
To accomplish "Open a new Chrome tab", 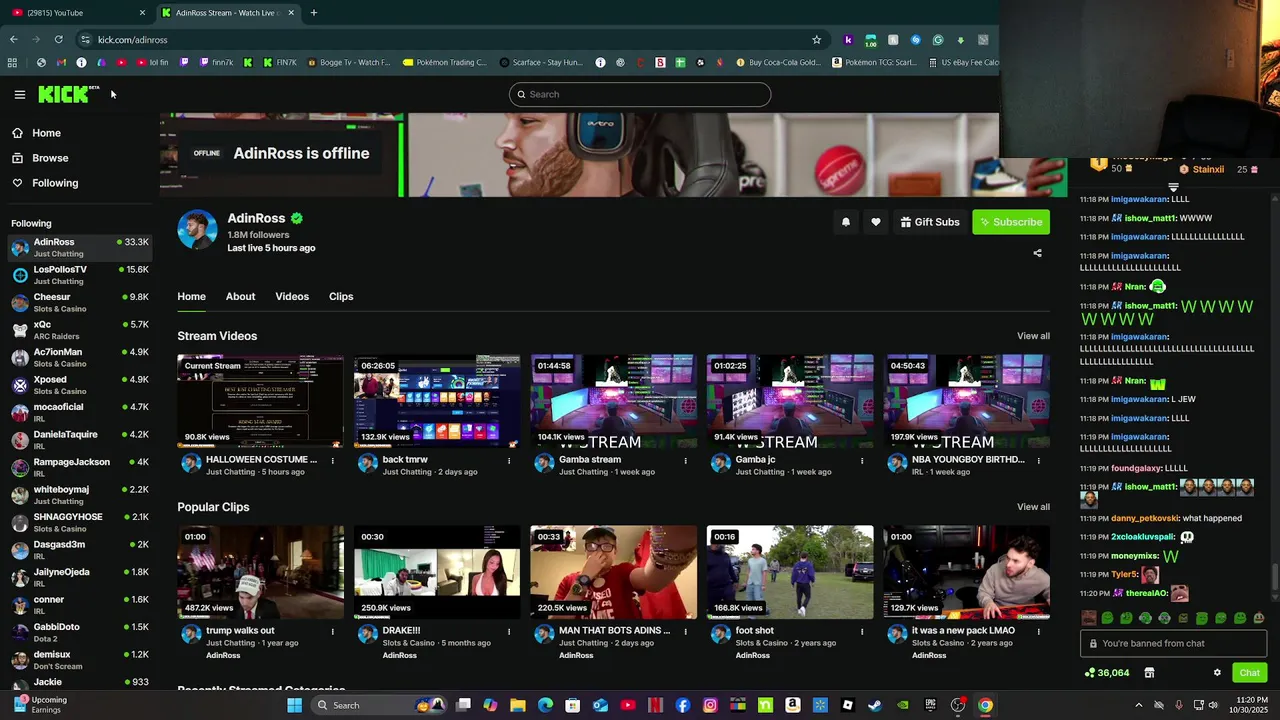I will point(314,13).
